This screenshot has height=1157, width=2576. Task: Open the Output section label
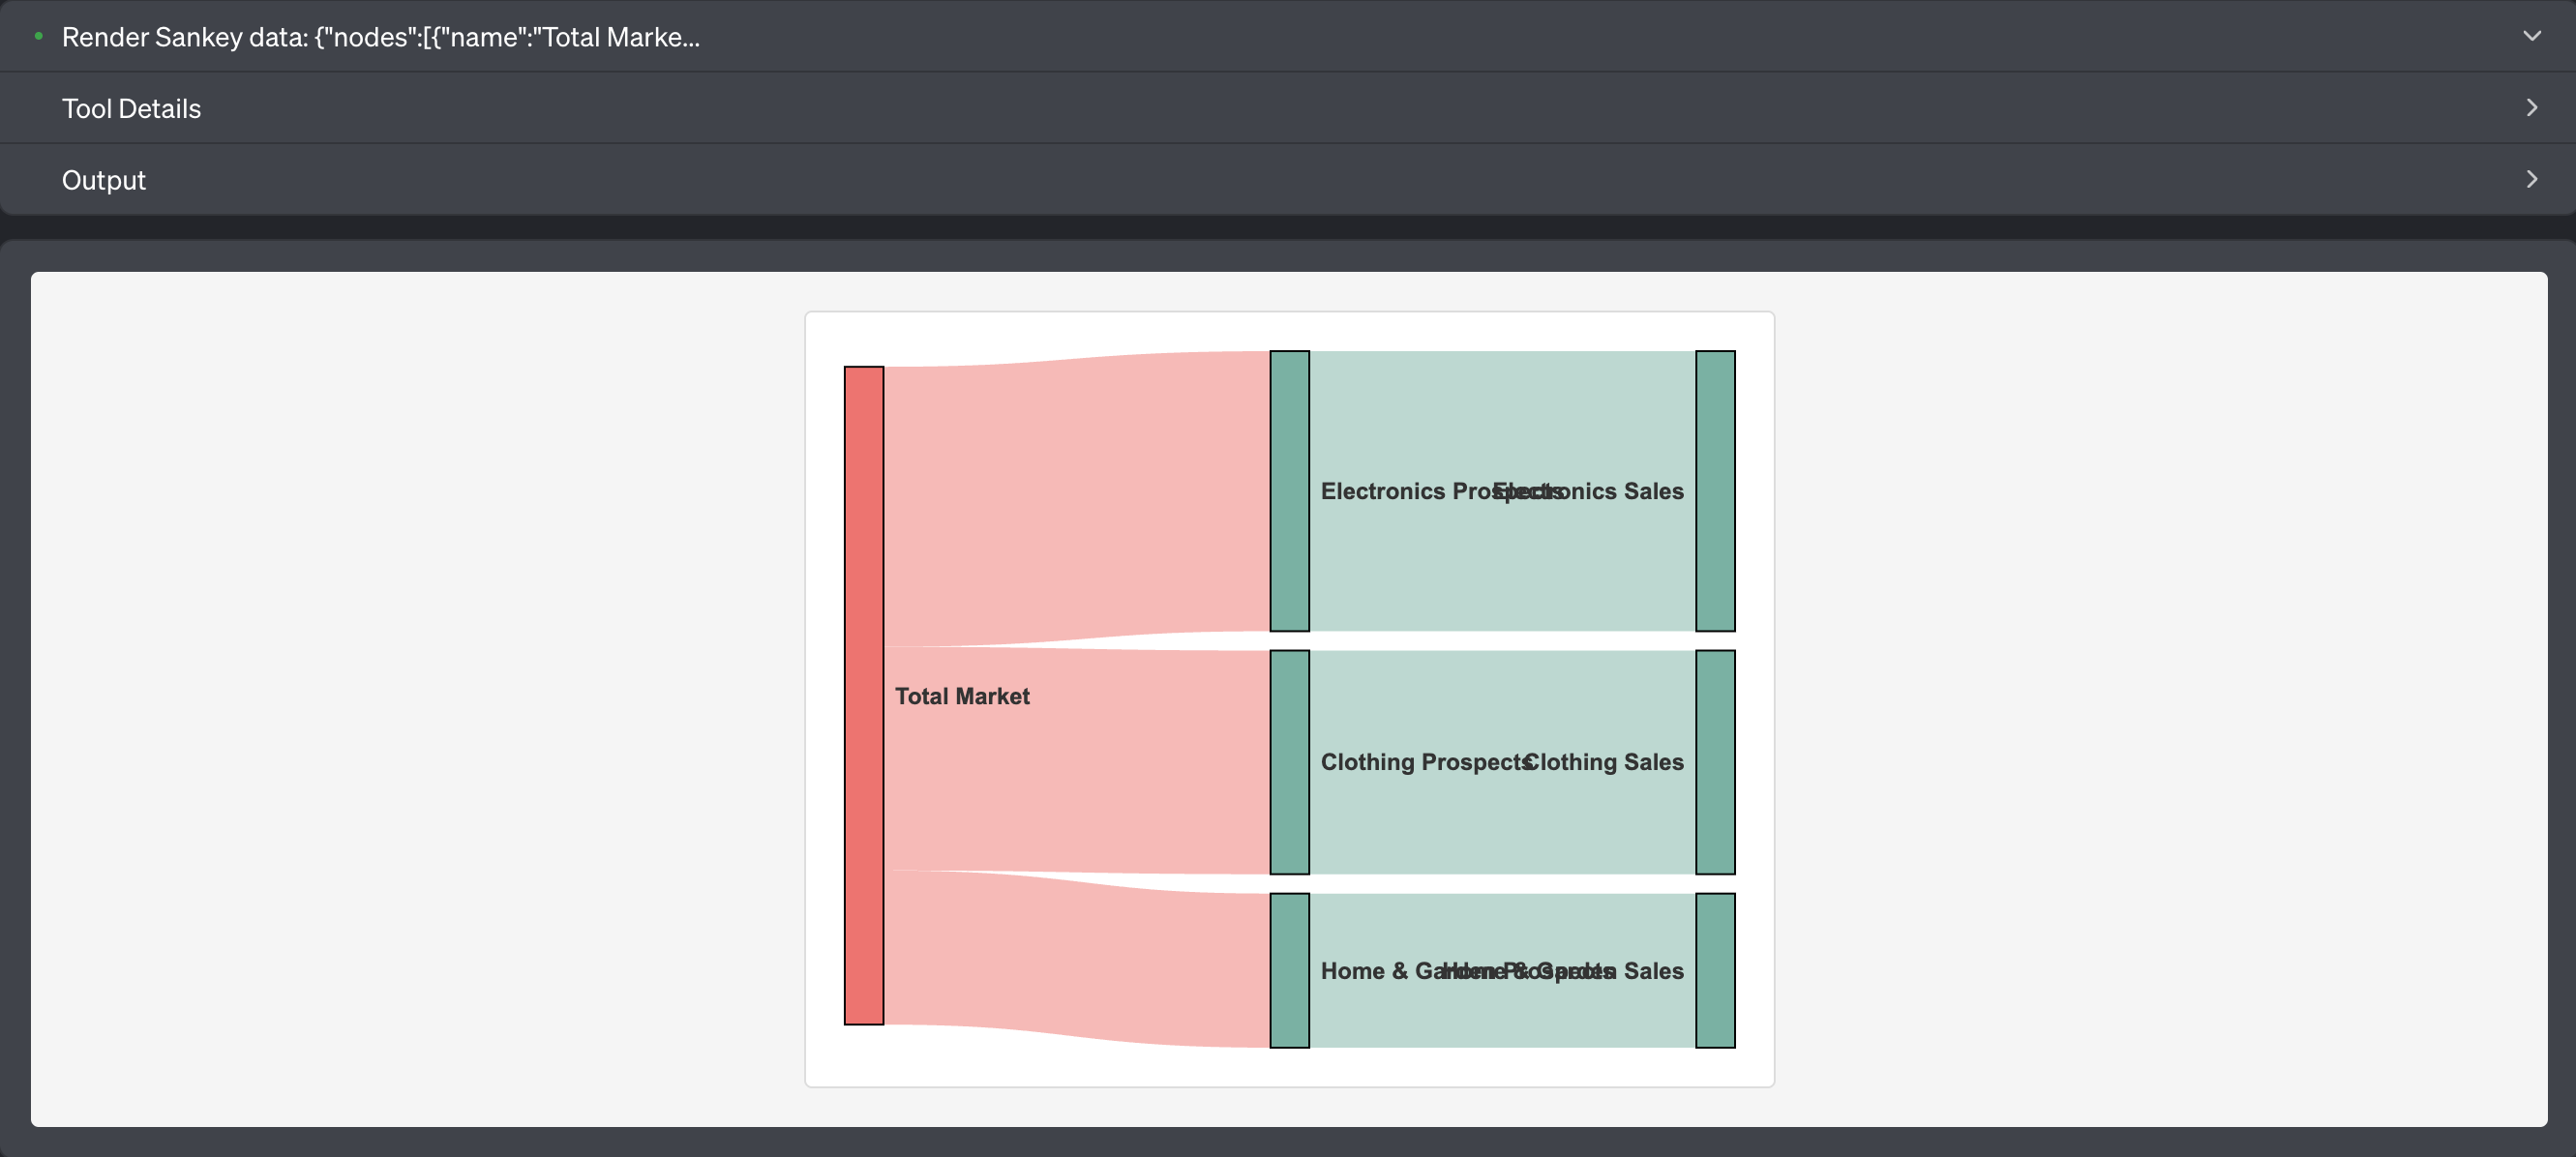pyautogui.click(x=104, y=180)
